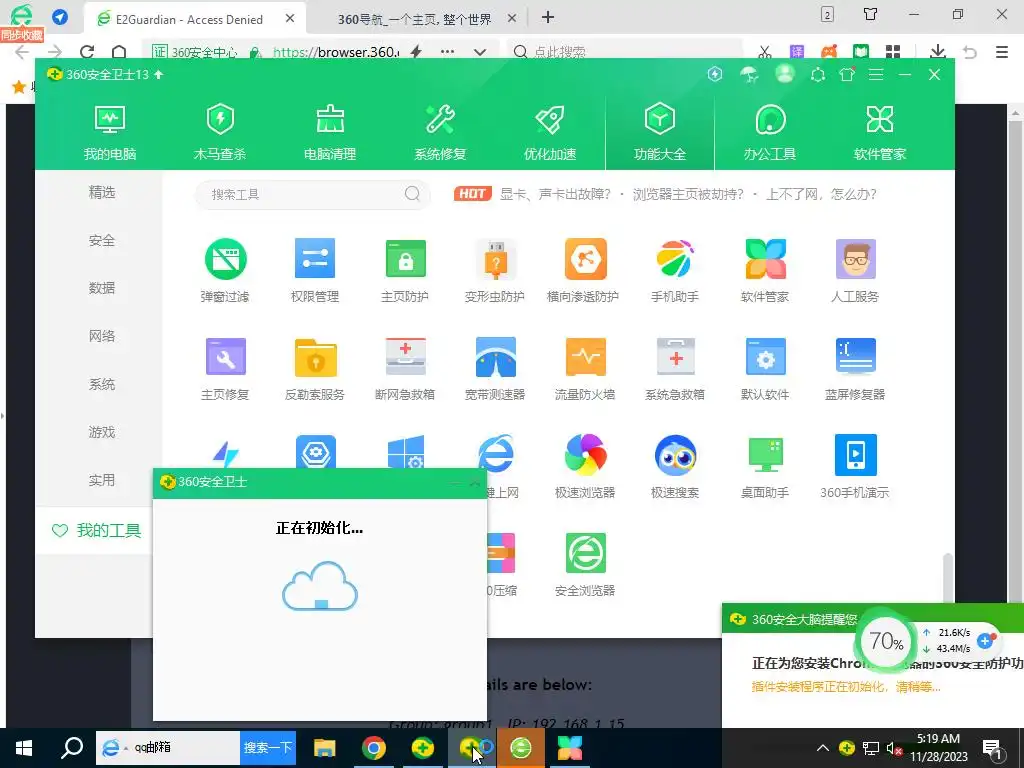Switch to 木马查杀 tab

[220, 133]
